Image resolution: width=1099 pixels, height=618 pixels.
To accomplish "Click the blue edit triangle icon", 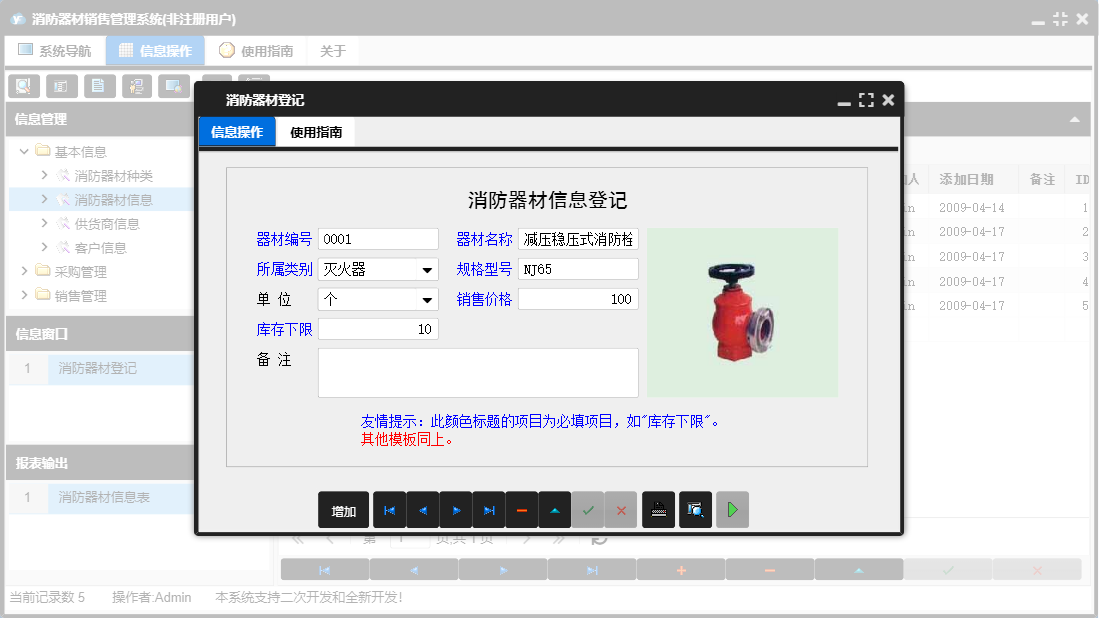I will [x=554, y=510].
